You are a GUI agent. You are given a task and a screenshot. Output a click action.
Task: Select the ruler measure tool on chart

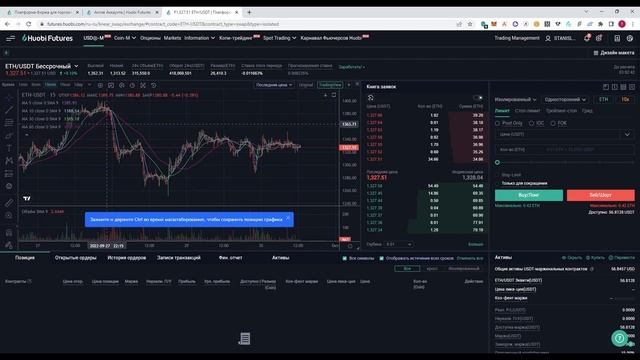tap(9, 202)
